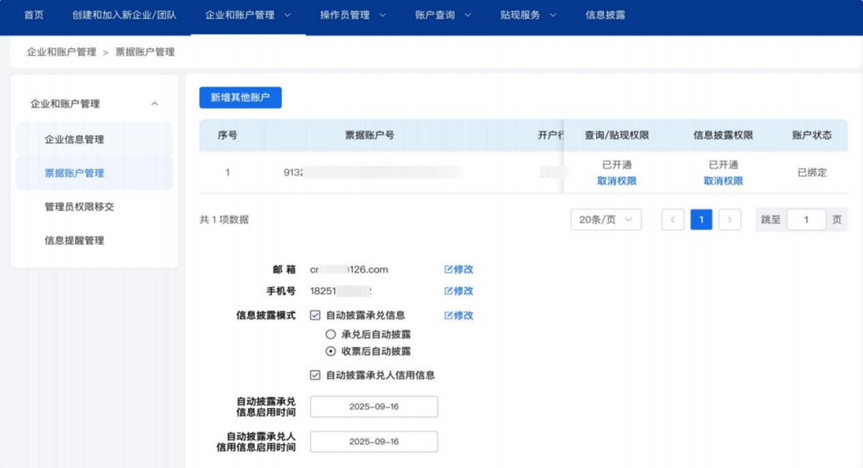Toggle 自动披露承兑人信用信息 checkbox

click(x=316, y=375)
